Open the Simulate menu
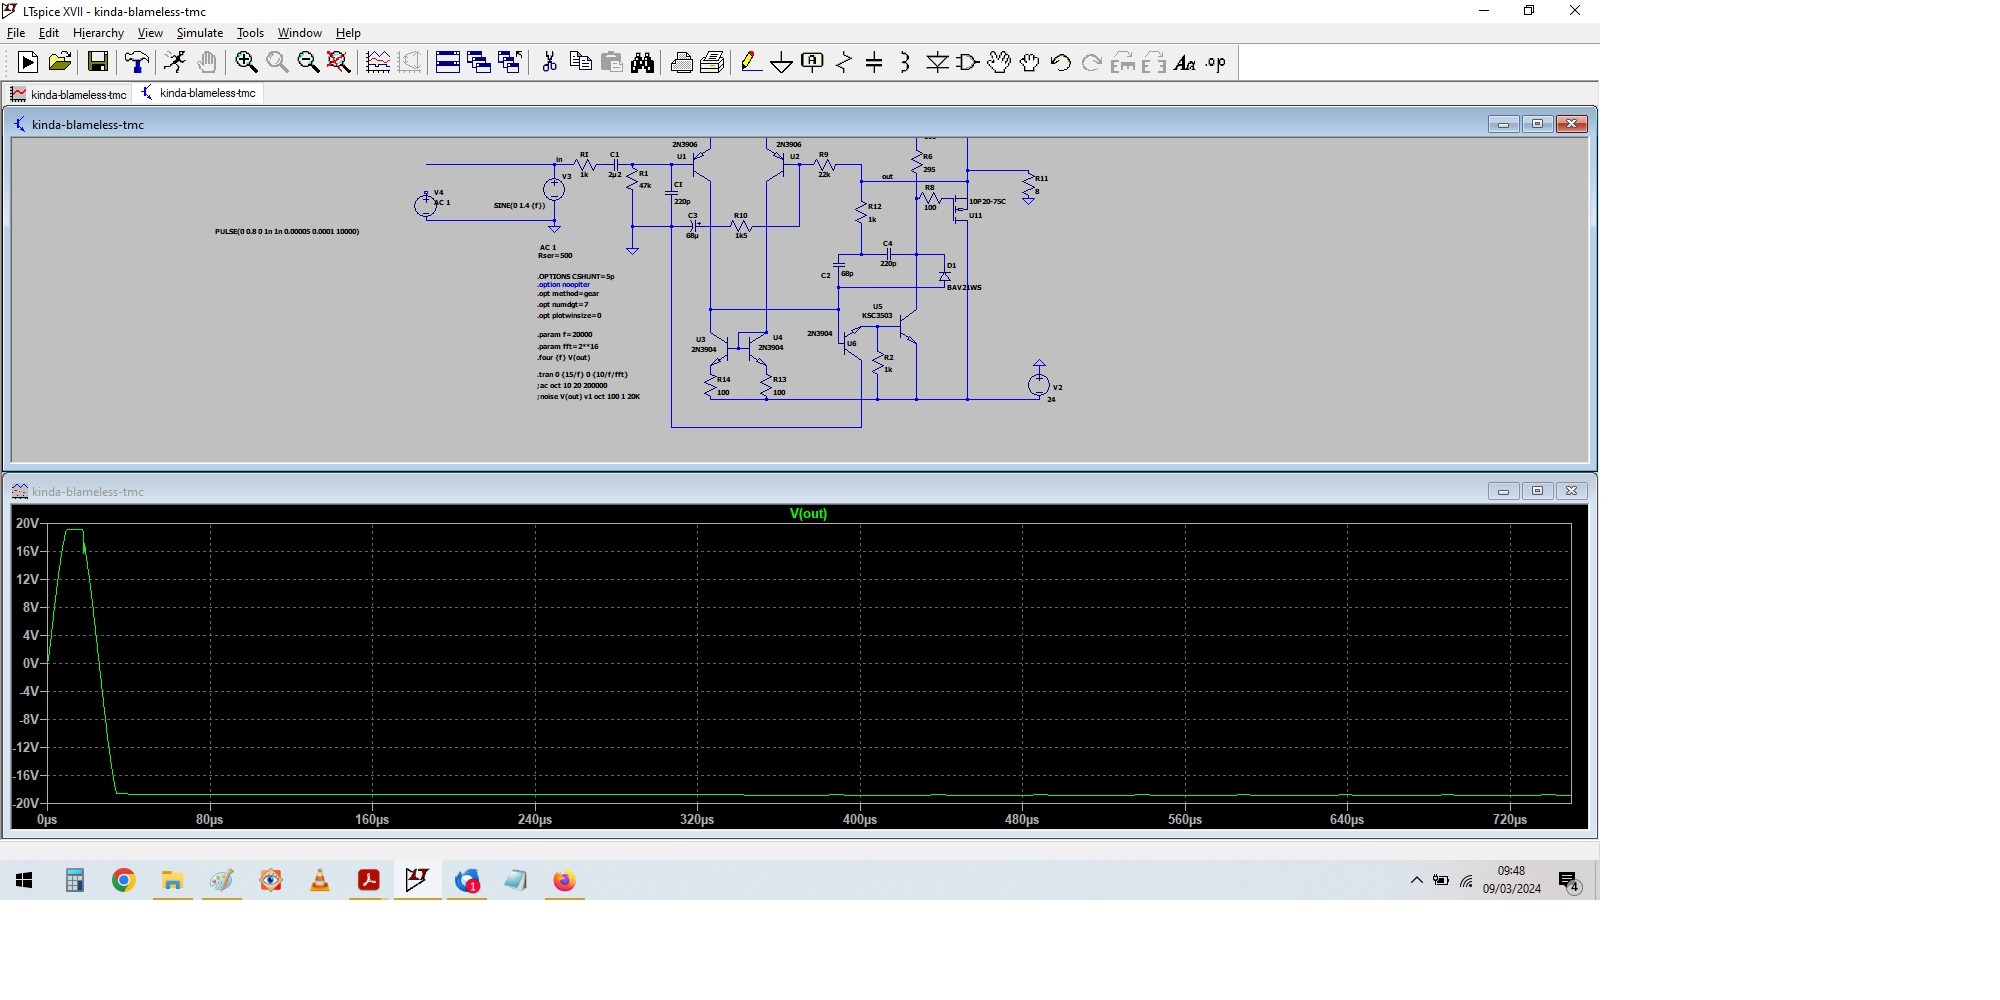This screenshot has width=2000, height=1000. coord(200,33)
